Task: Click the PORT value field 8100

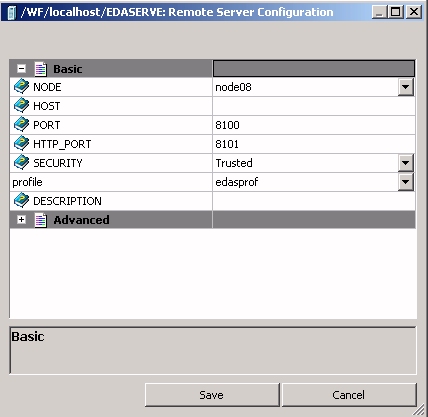Action: tap(314, 125)
